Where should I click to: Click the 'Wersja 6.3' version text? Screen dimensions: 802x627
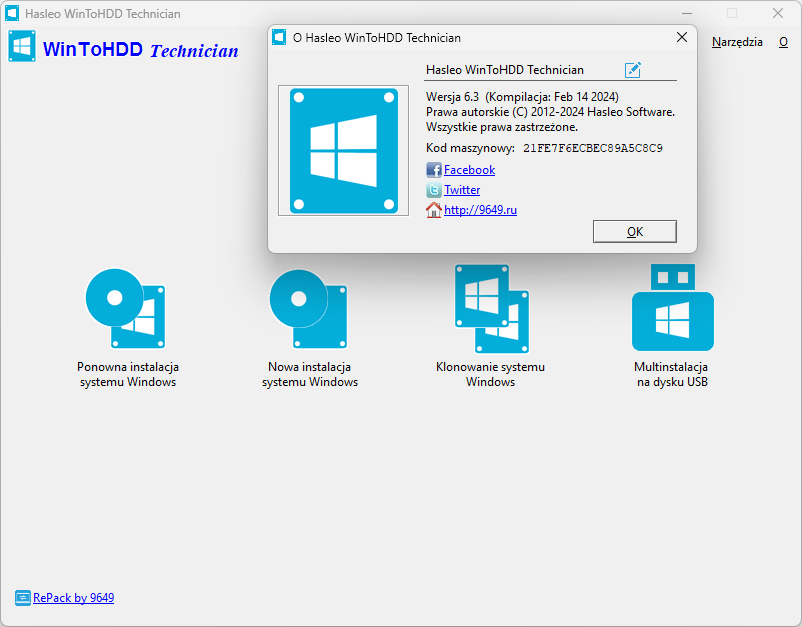[452, 97]
